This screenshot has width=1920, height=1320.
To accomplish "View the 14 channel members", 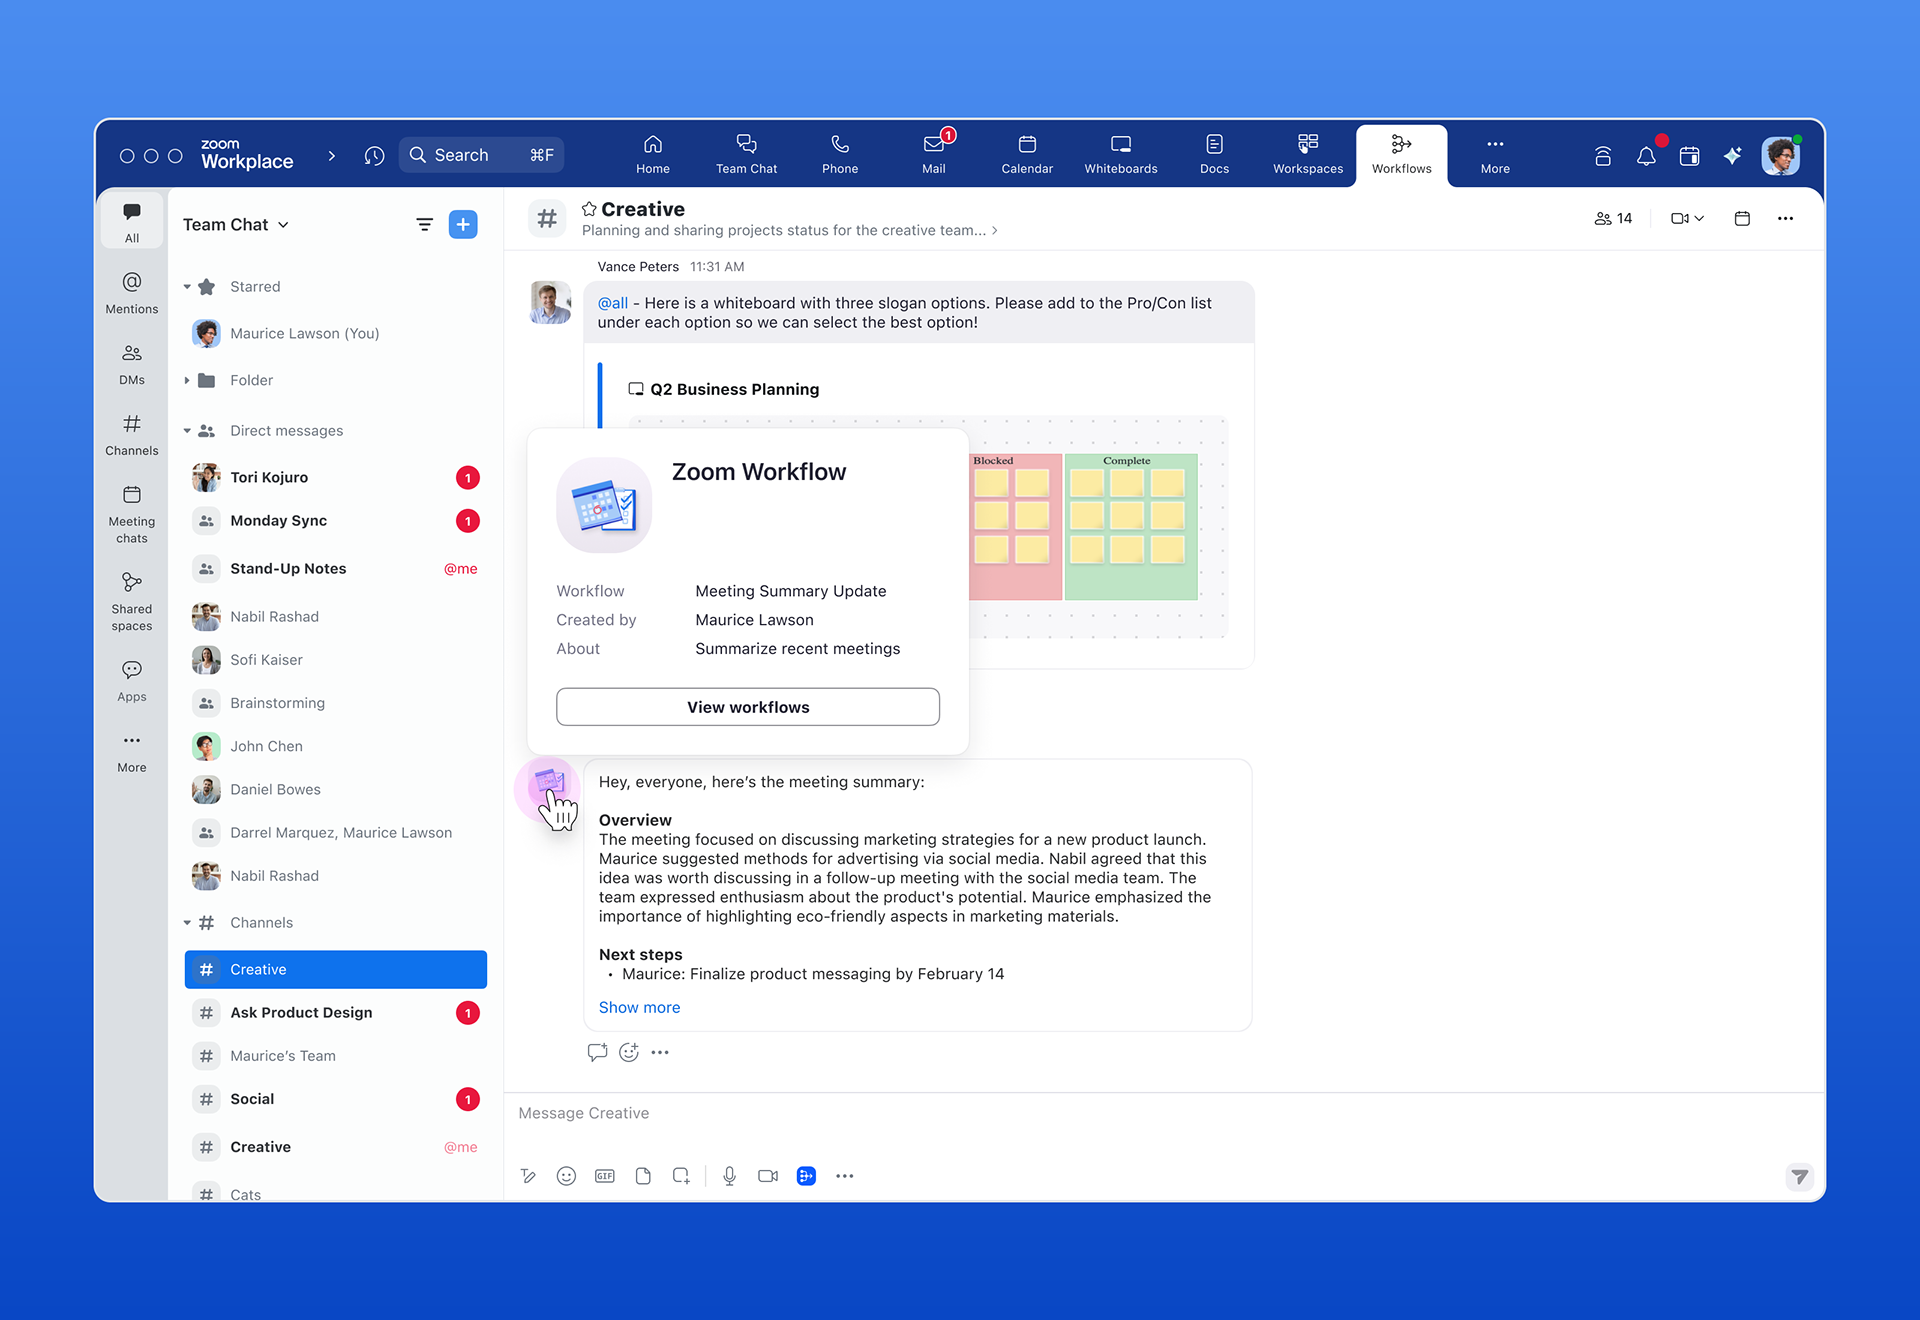I will click(x=1613, y=218).
